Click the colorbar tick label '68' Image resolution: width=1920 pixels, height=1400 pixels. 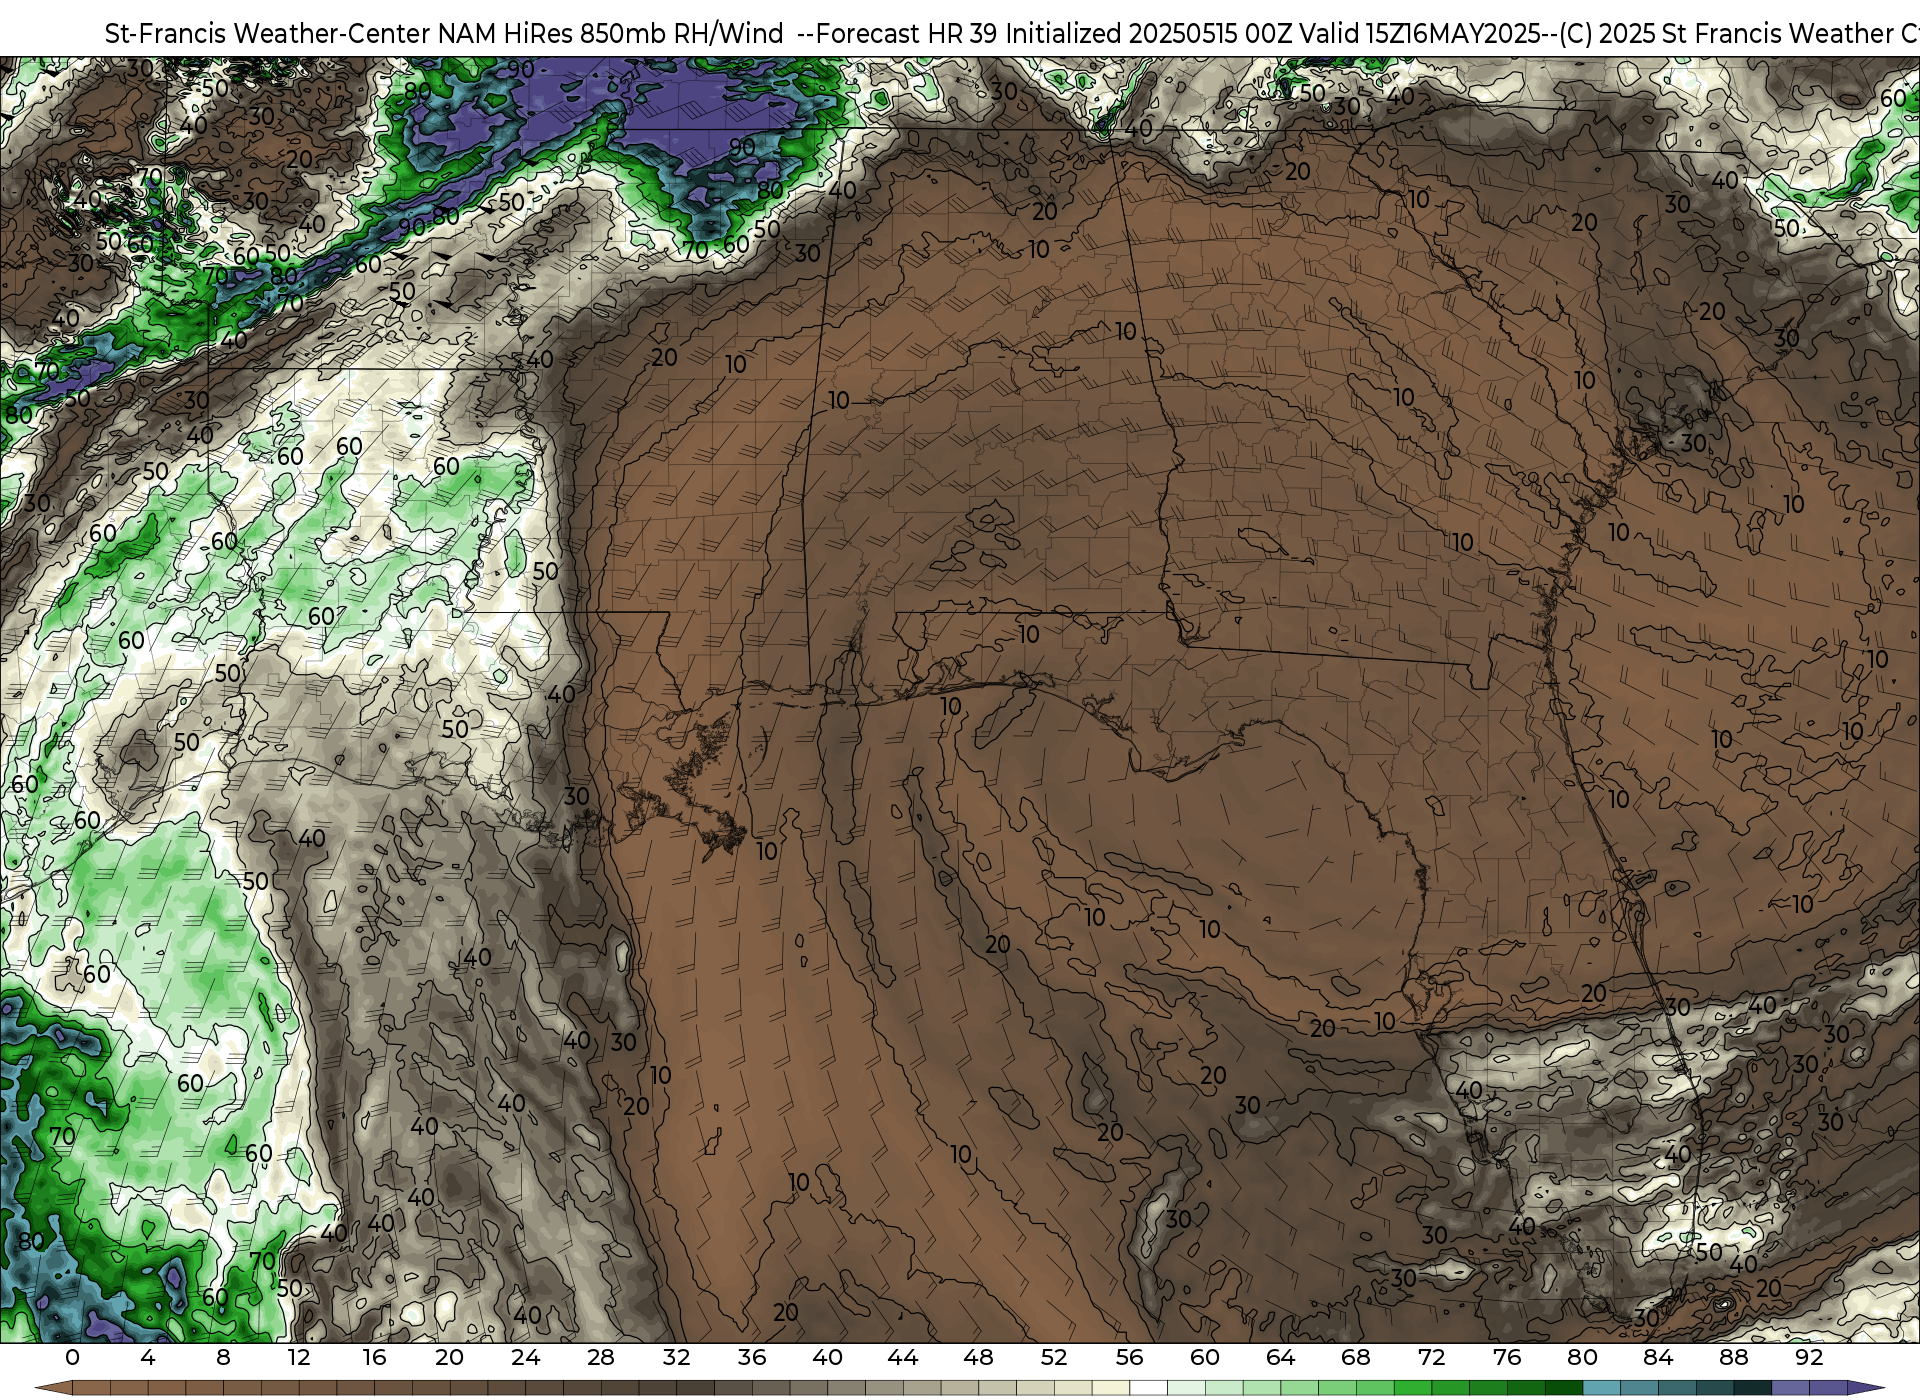(x=1356, y=1357)
